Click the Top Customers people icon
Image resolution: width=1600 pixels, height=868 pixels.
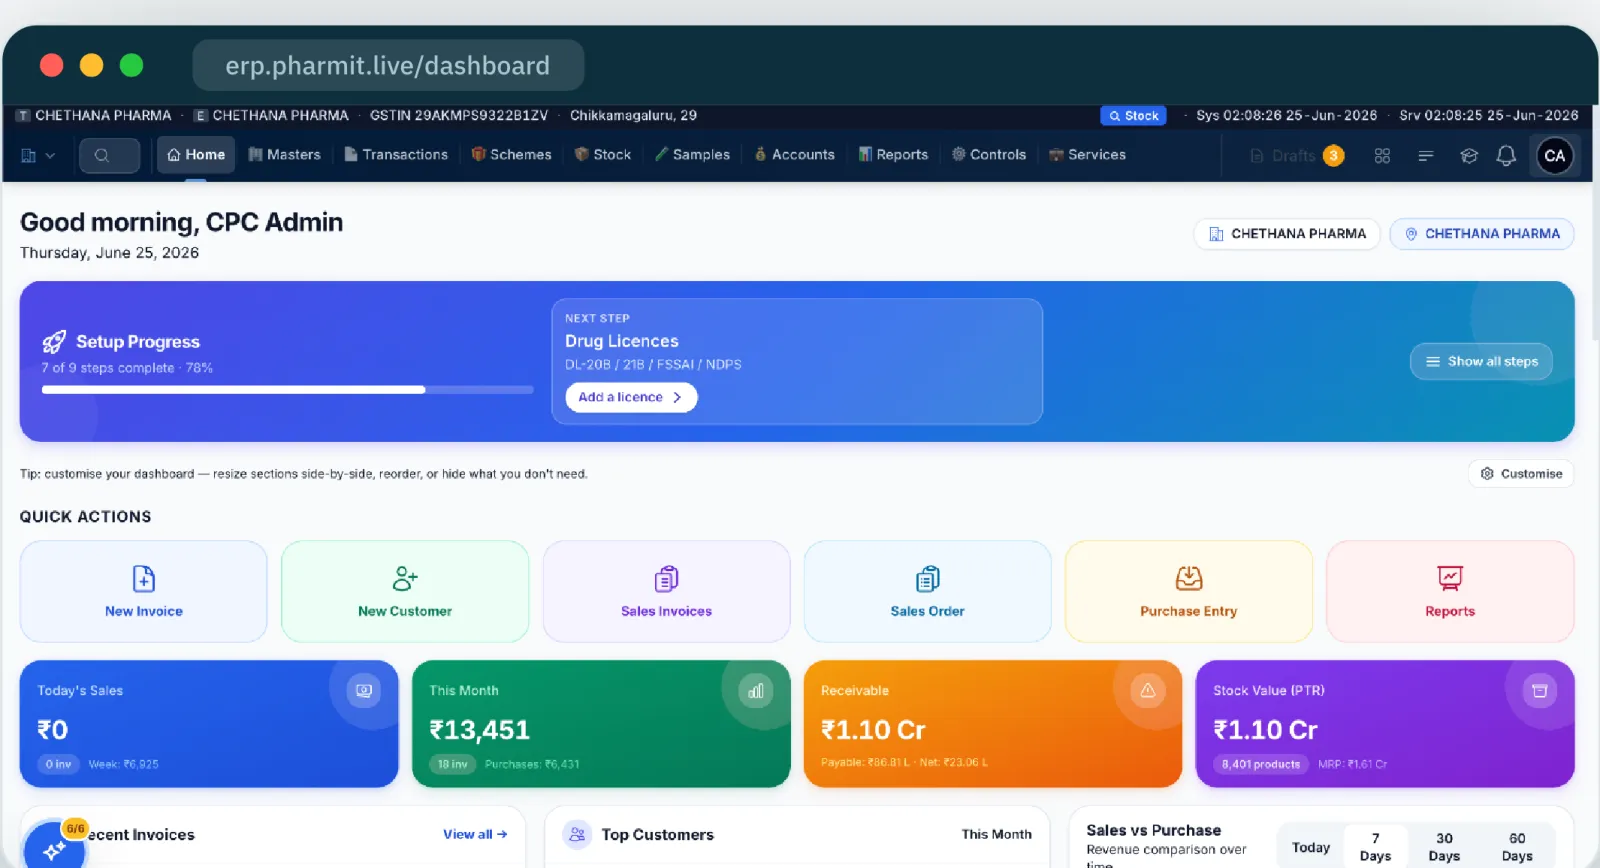pyautogui.click(x=577, y=835)
